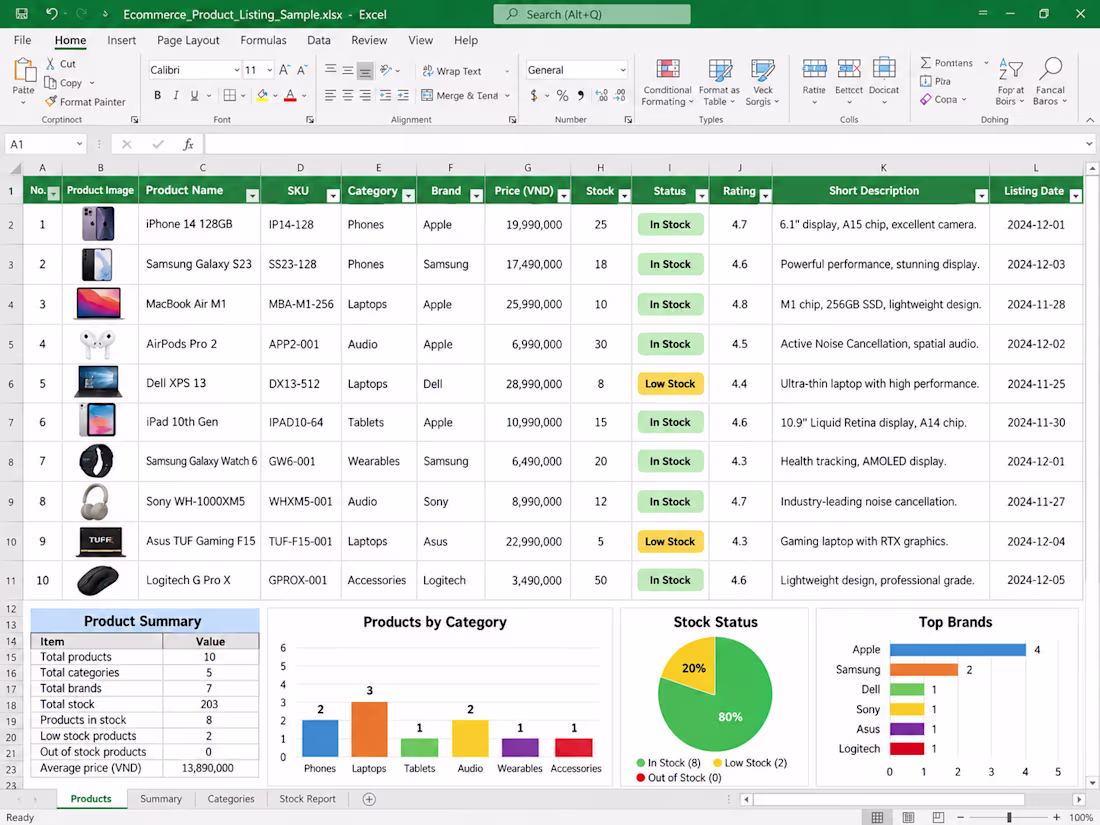Open the Calibri font name dropdown
Image resolution: width=1100 pixels, height=825 pixels.
pyautogui.click(x=236, y=70)
